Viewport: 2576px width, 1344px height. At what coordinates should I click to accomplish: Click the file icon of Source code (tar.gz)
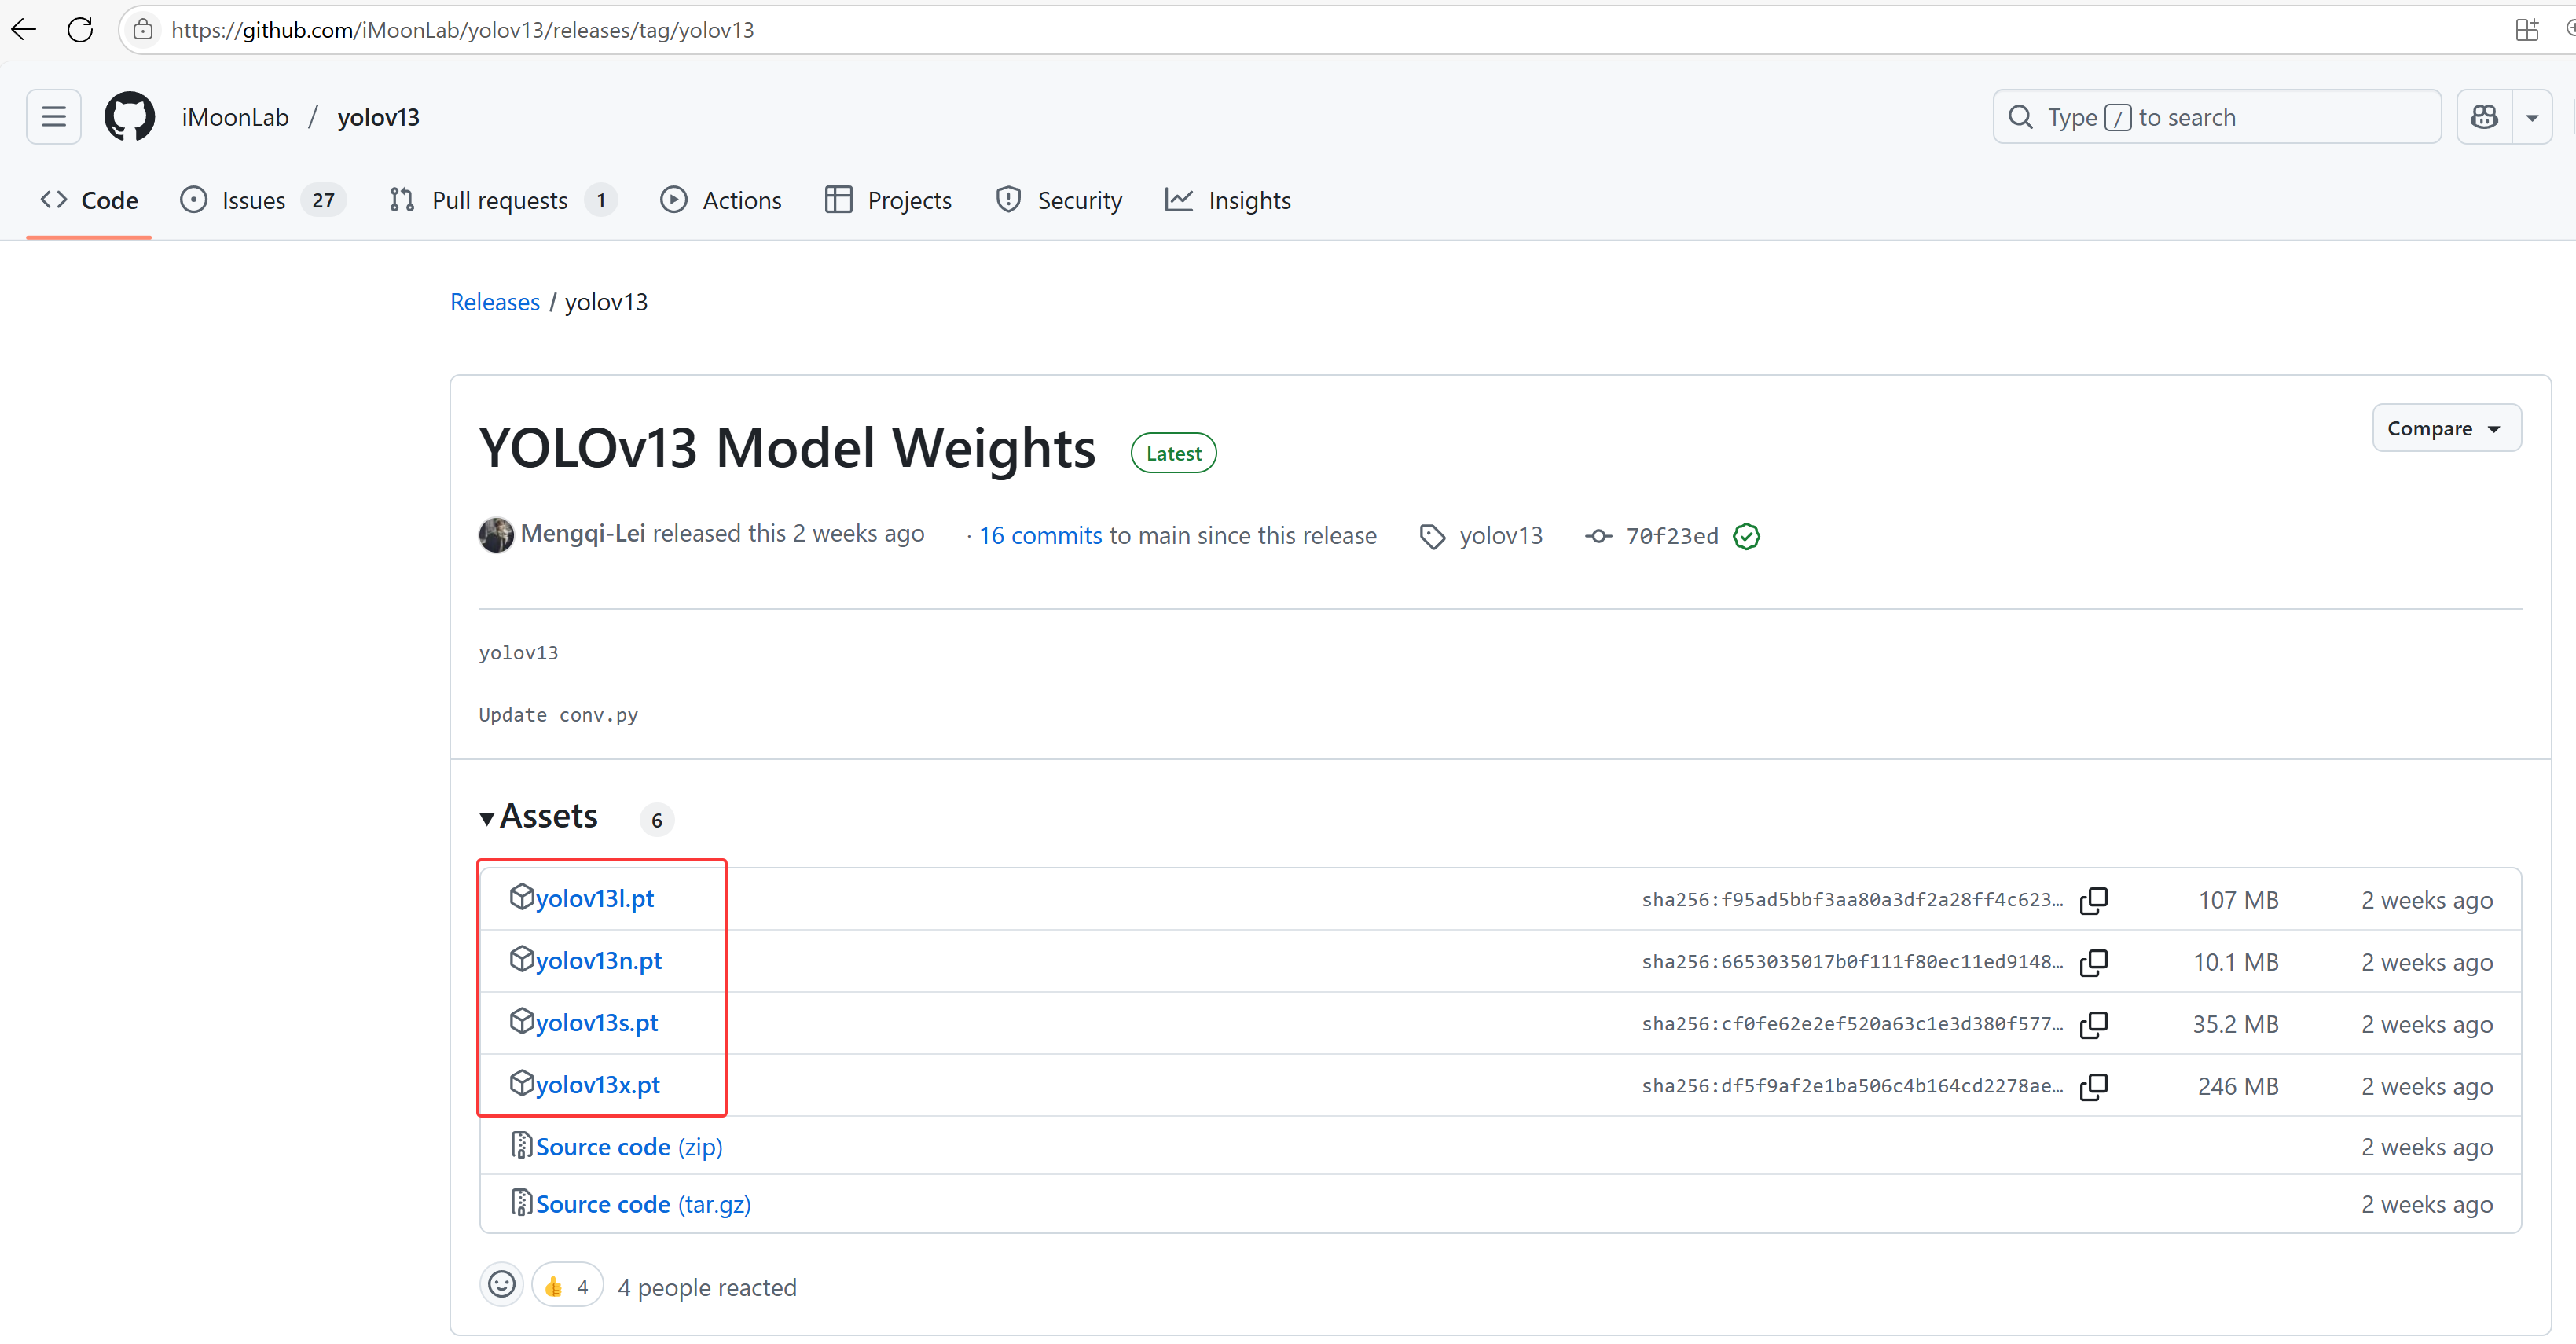521,1202
